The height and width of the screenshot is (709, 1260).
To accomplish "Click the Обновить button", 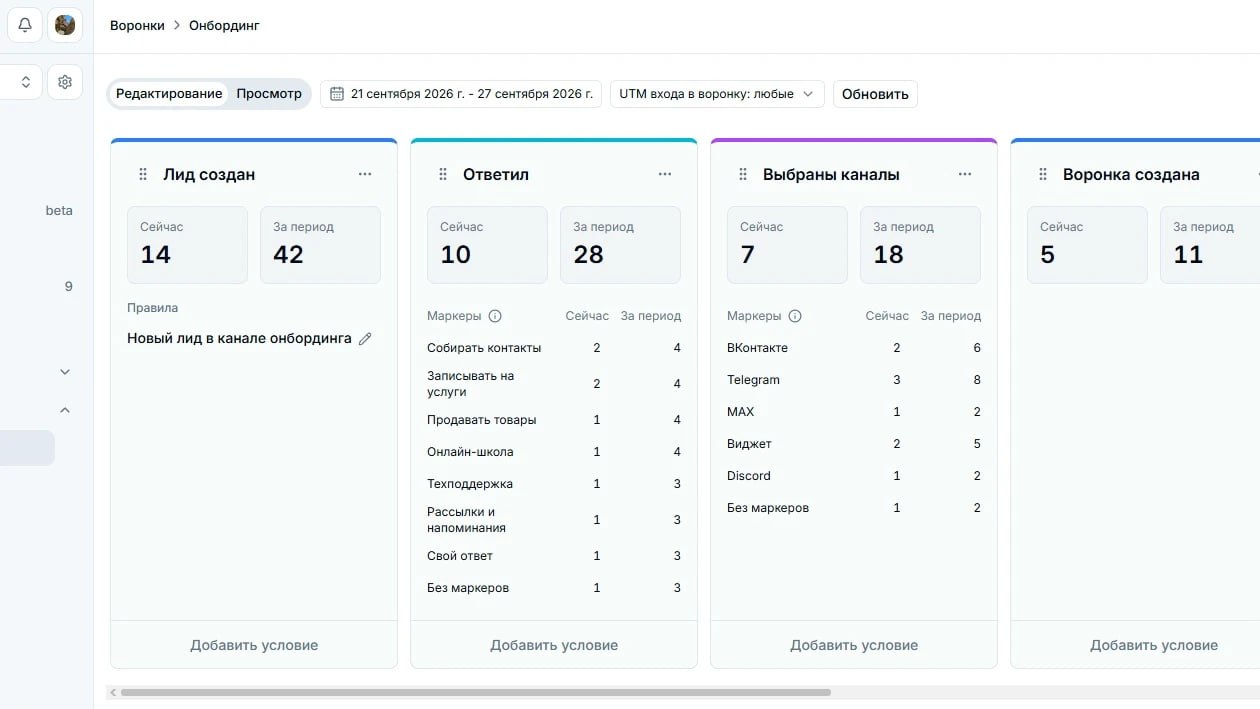I will coord(875,94).
